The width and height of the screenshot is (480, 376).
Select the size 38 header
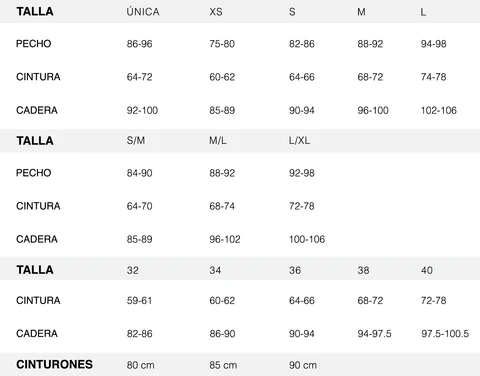[363, 270]
